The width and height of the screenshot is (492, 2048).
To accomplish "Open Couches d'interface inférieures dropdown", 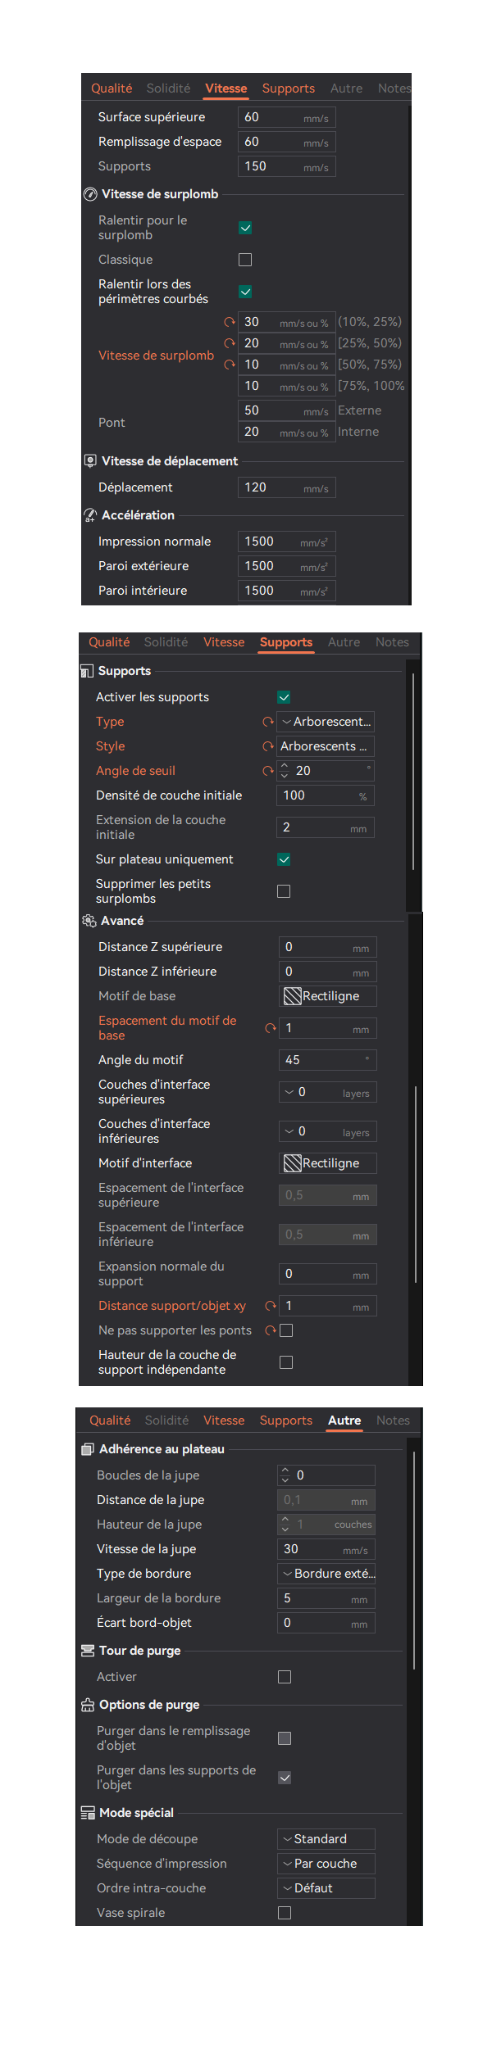I will (x=328, y=1131).
